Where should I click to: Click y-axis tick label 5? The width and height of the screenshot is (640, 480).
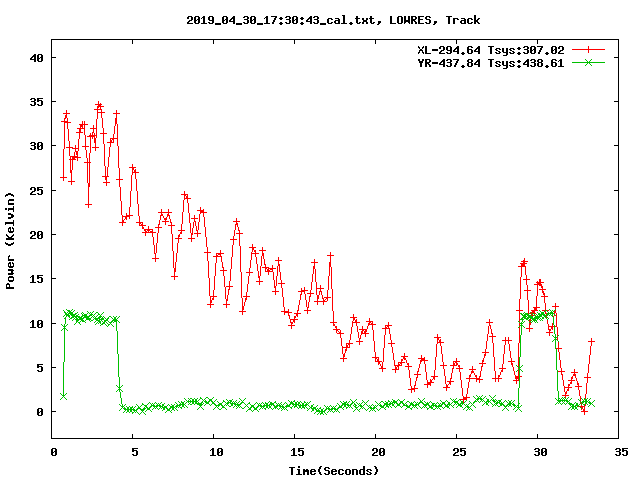pyautogui.click(x=40, y=368)
